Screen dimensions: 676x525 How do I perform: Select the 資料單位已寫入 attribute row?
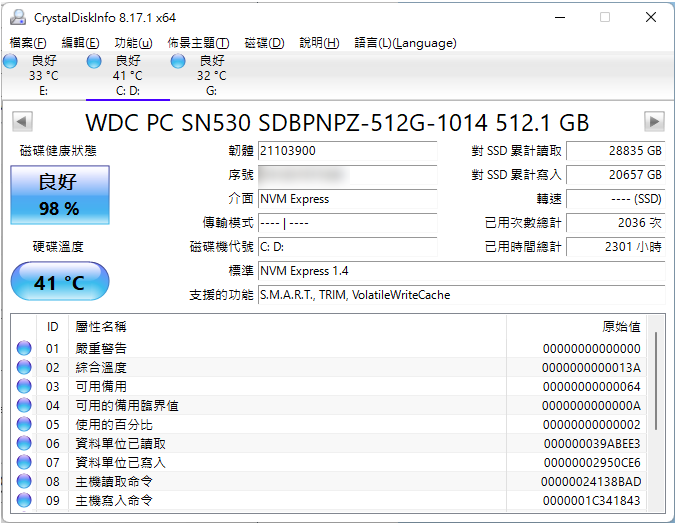coord(329,462)
